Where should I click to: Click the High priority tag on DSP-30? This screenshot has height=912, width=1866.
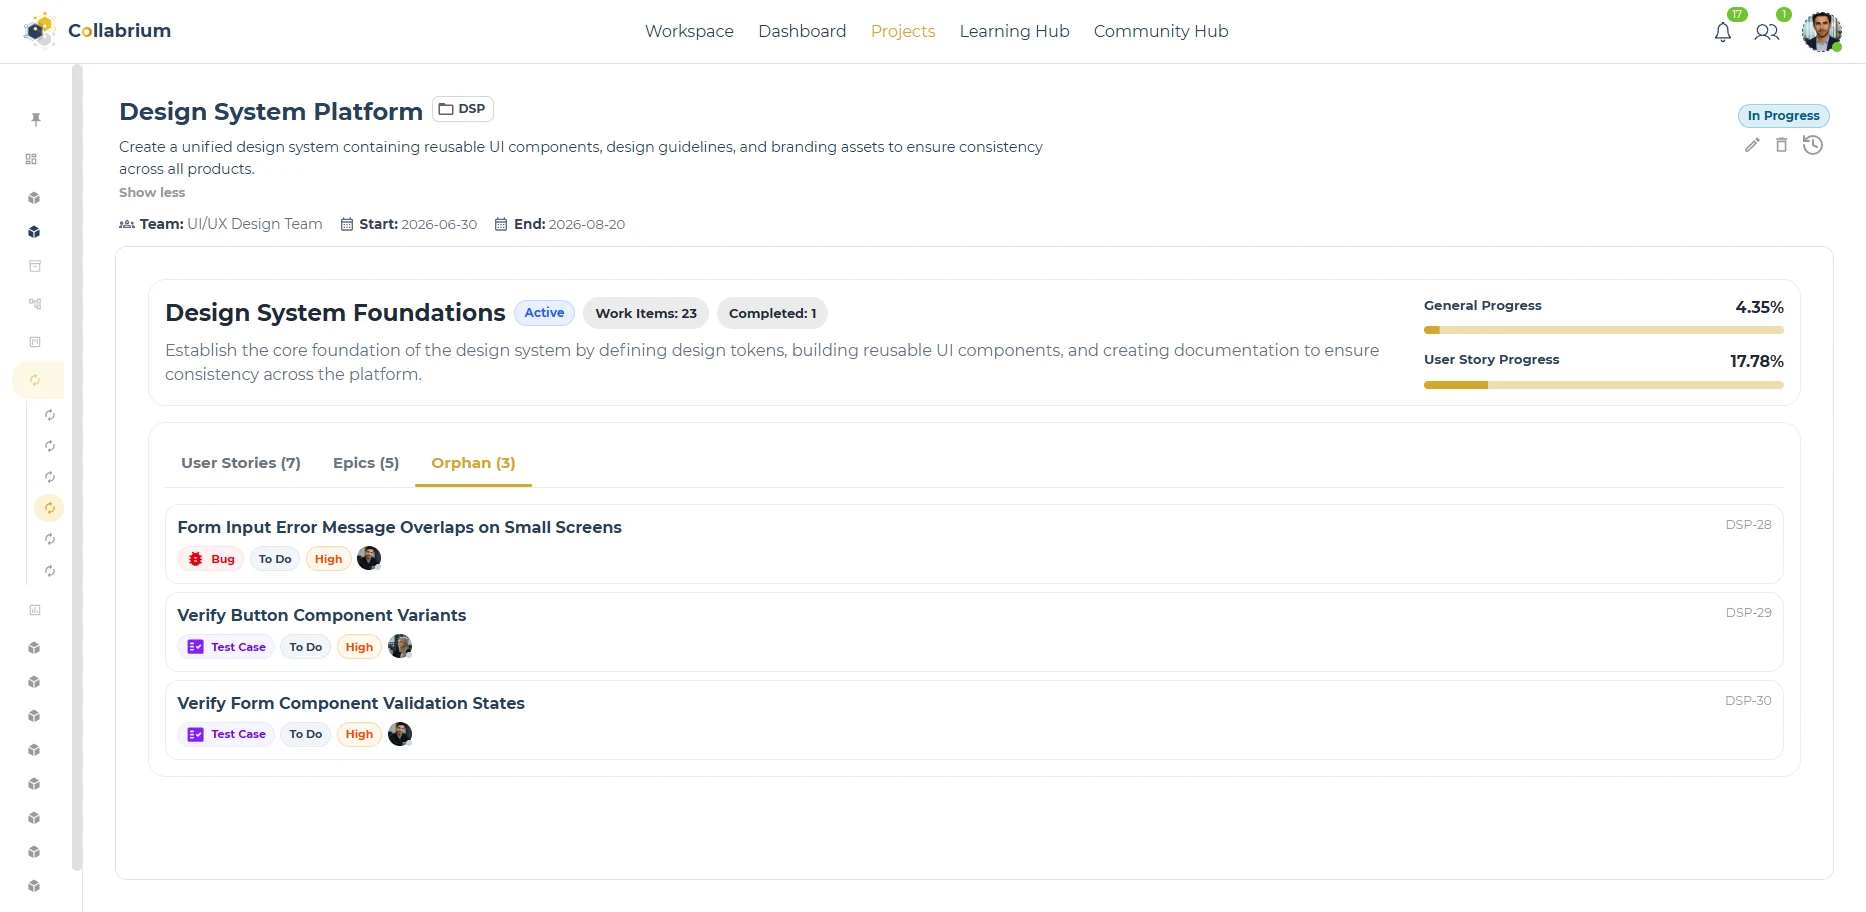pyautogui.click(x=359, y=734)
